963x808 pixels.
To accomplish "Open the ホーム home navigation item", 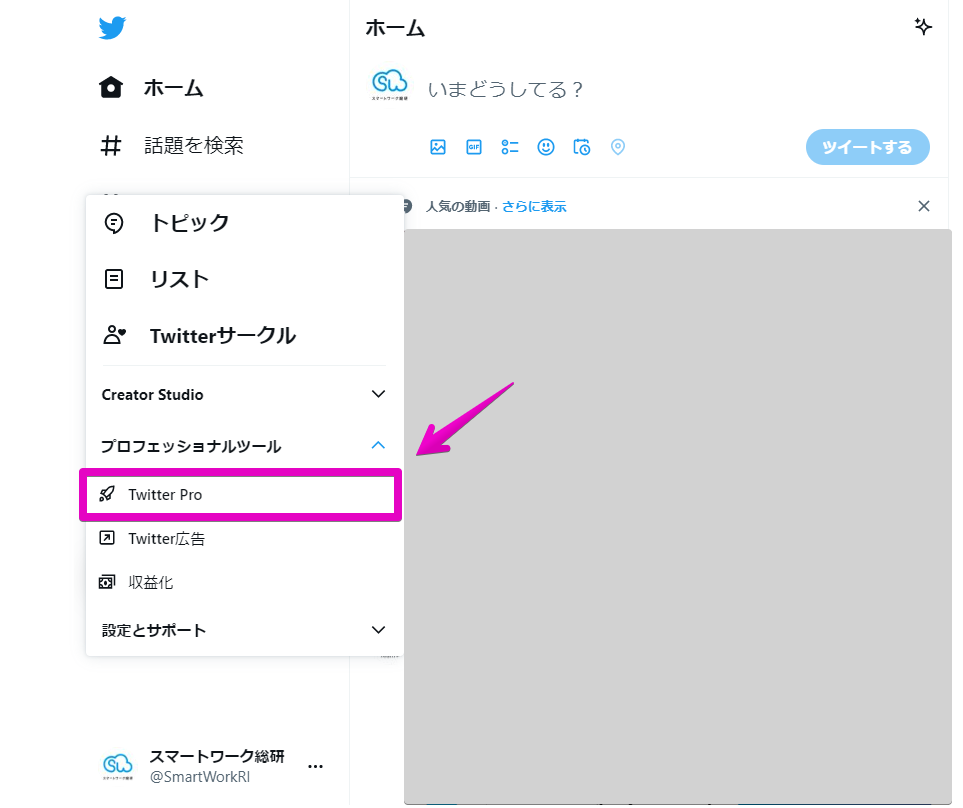I will [151, 88].
